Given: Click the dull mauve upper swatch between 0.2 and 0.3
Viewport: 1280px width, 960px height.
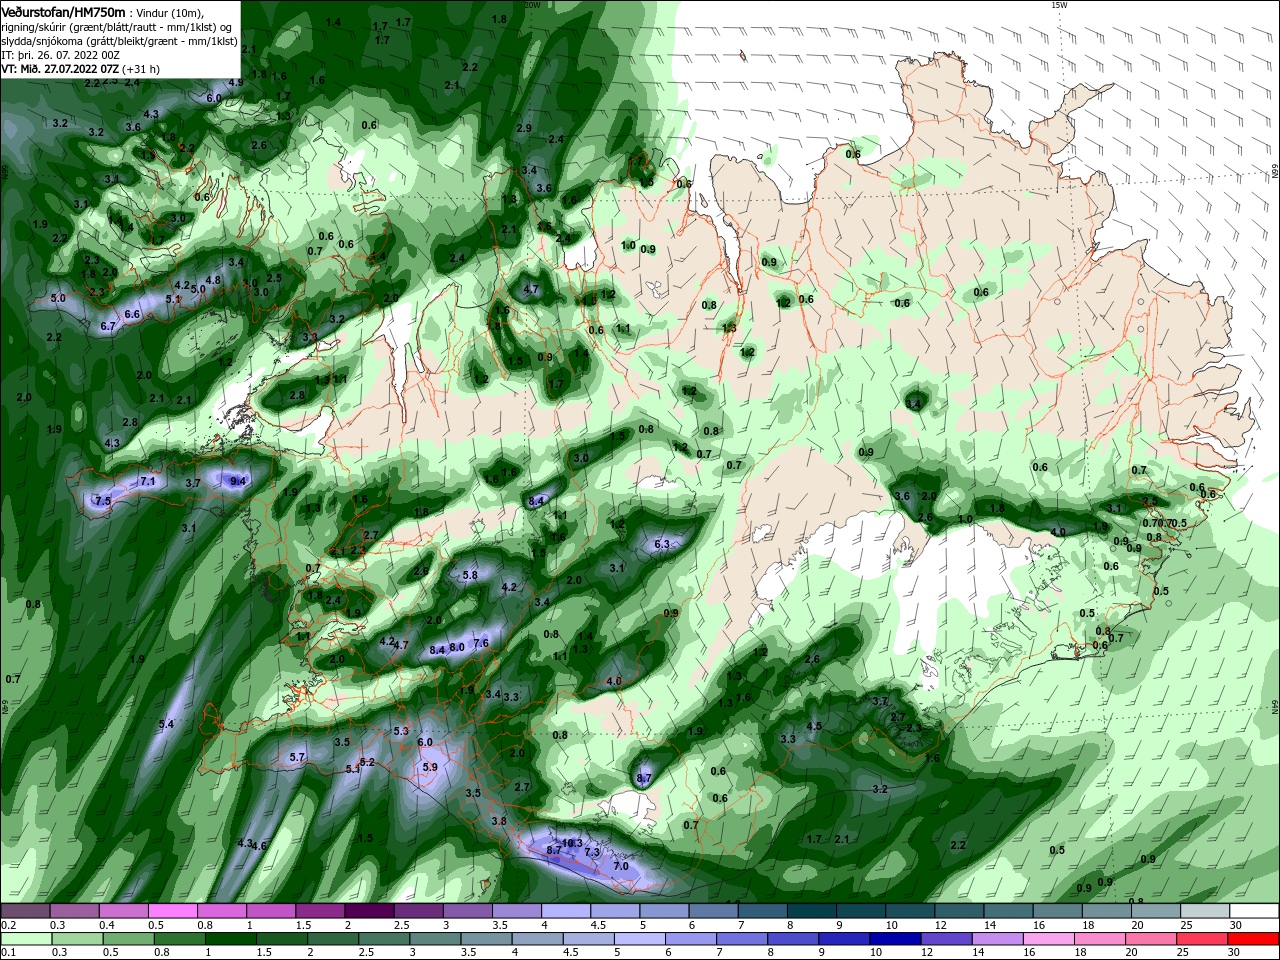Looking at the screenshot, I should (25, 911).
